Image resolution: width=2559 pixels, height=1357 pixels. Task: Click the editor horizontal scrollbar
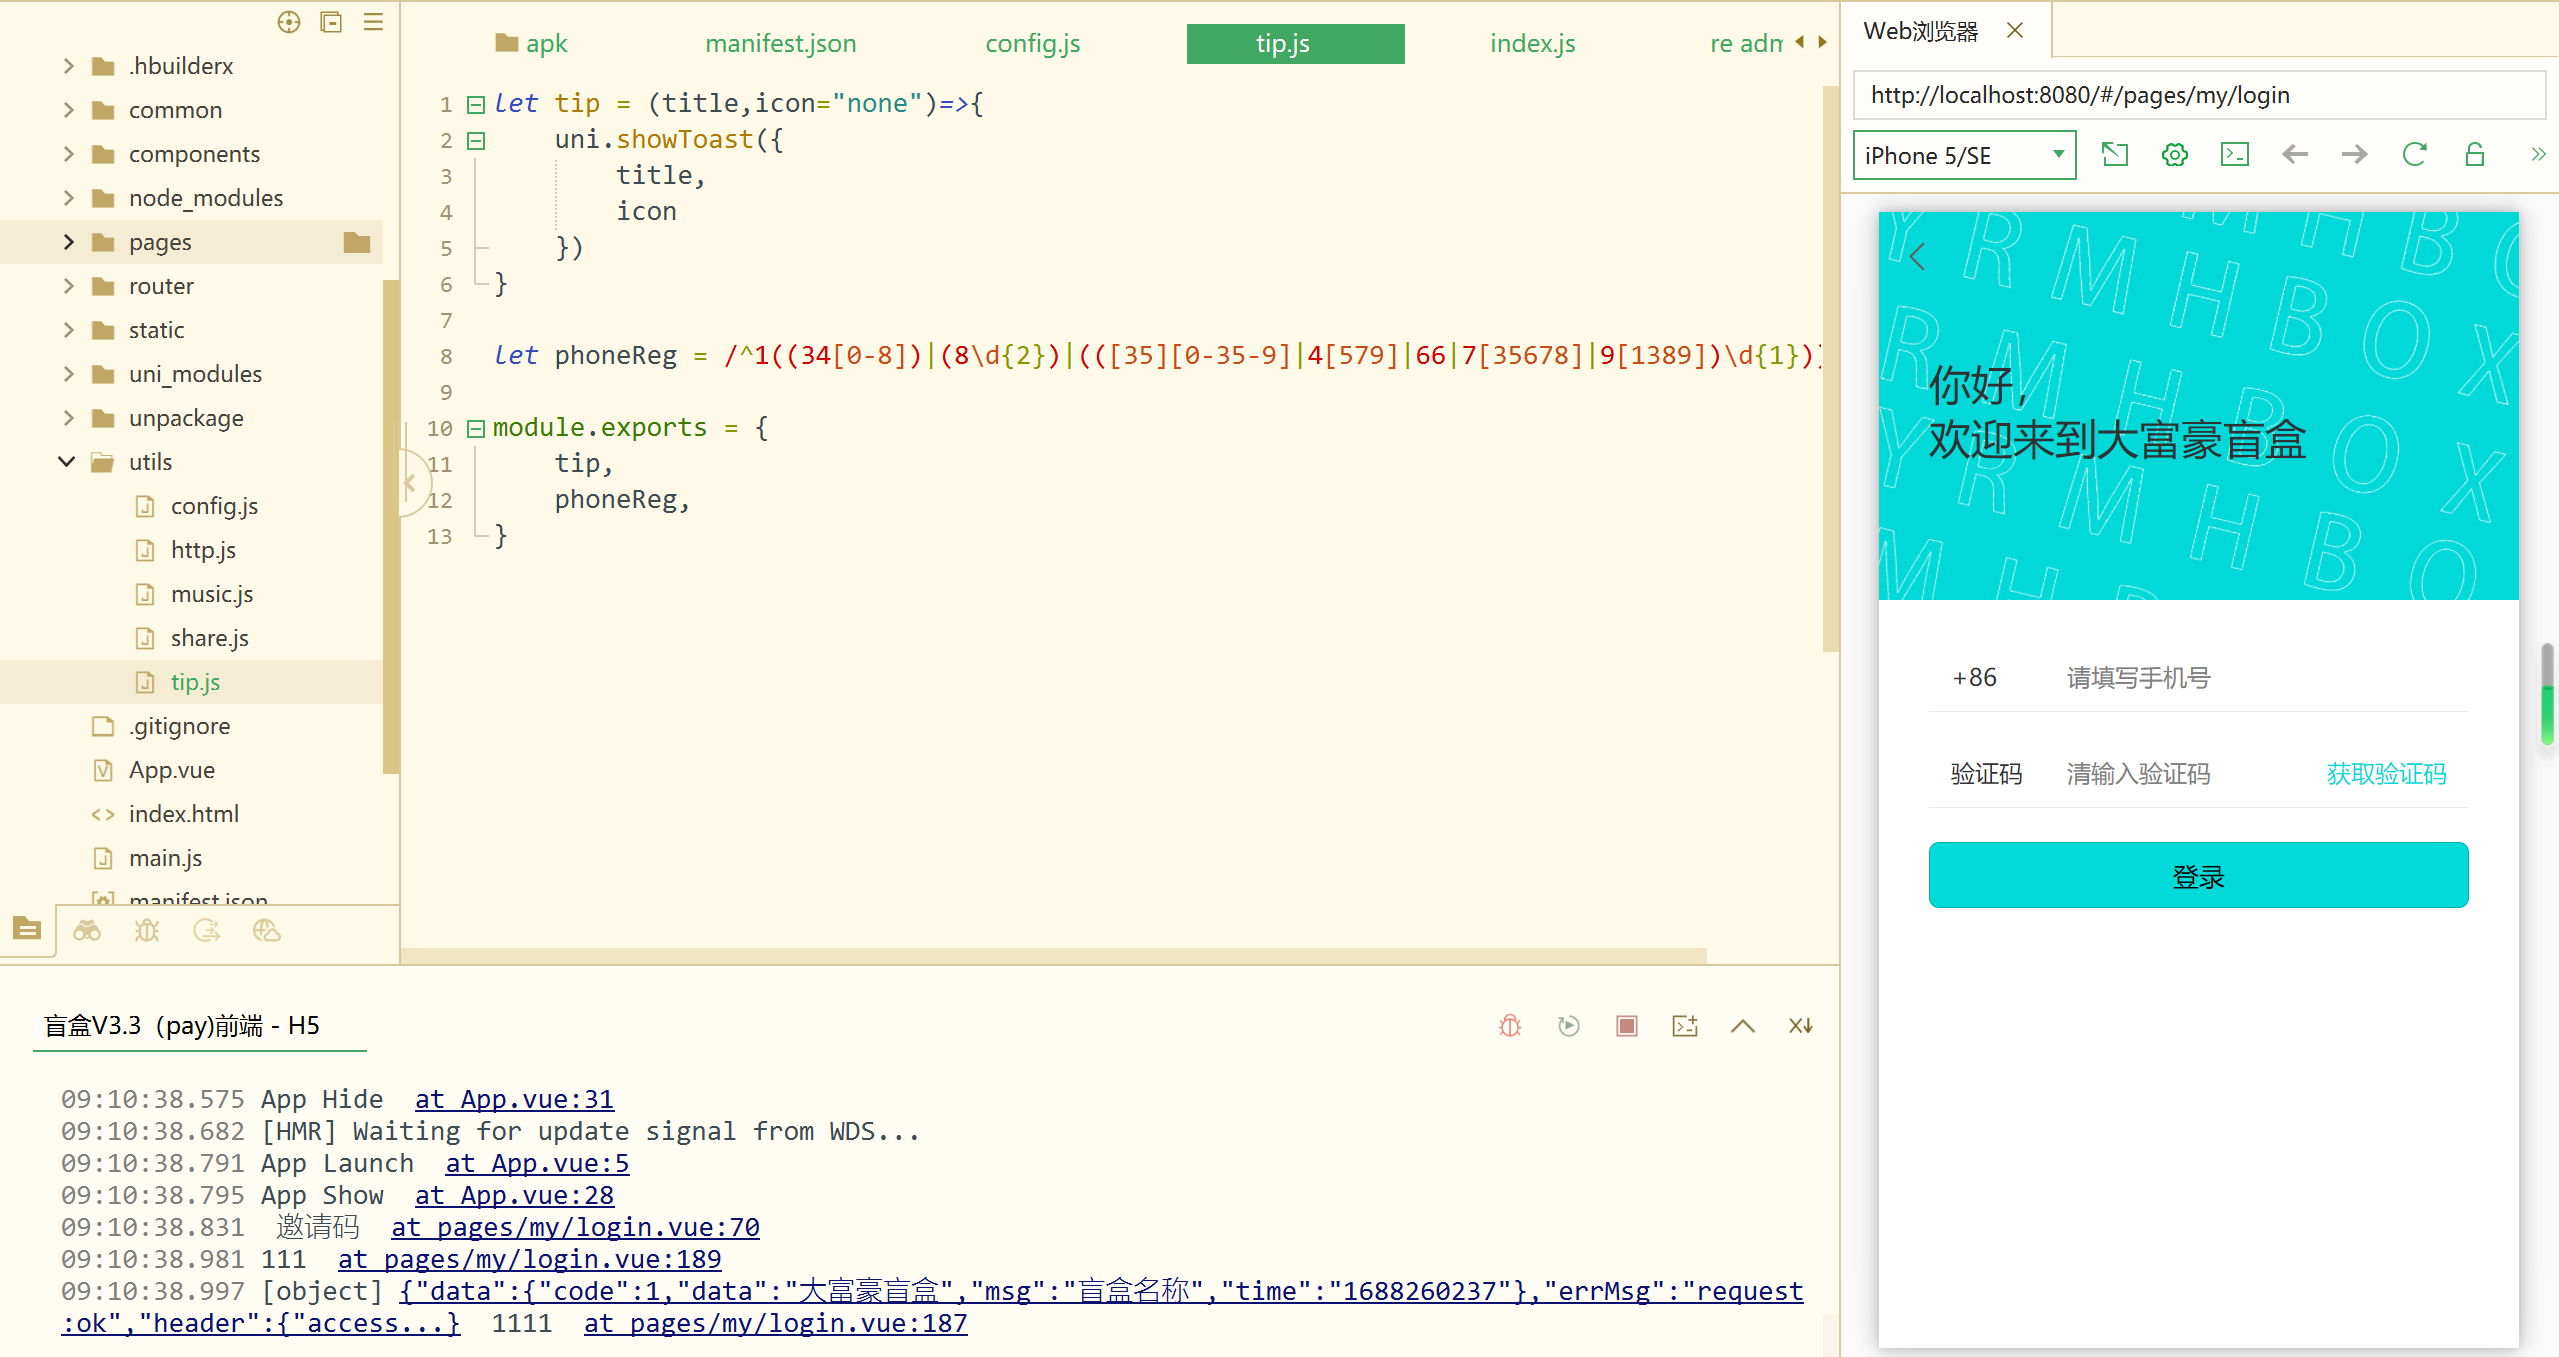1052,956
